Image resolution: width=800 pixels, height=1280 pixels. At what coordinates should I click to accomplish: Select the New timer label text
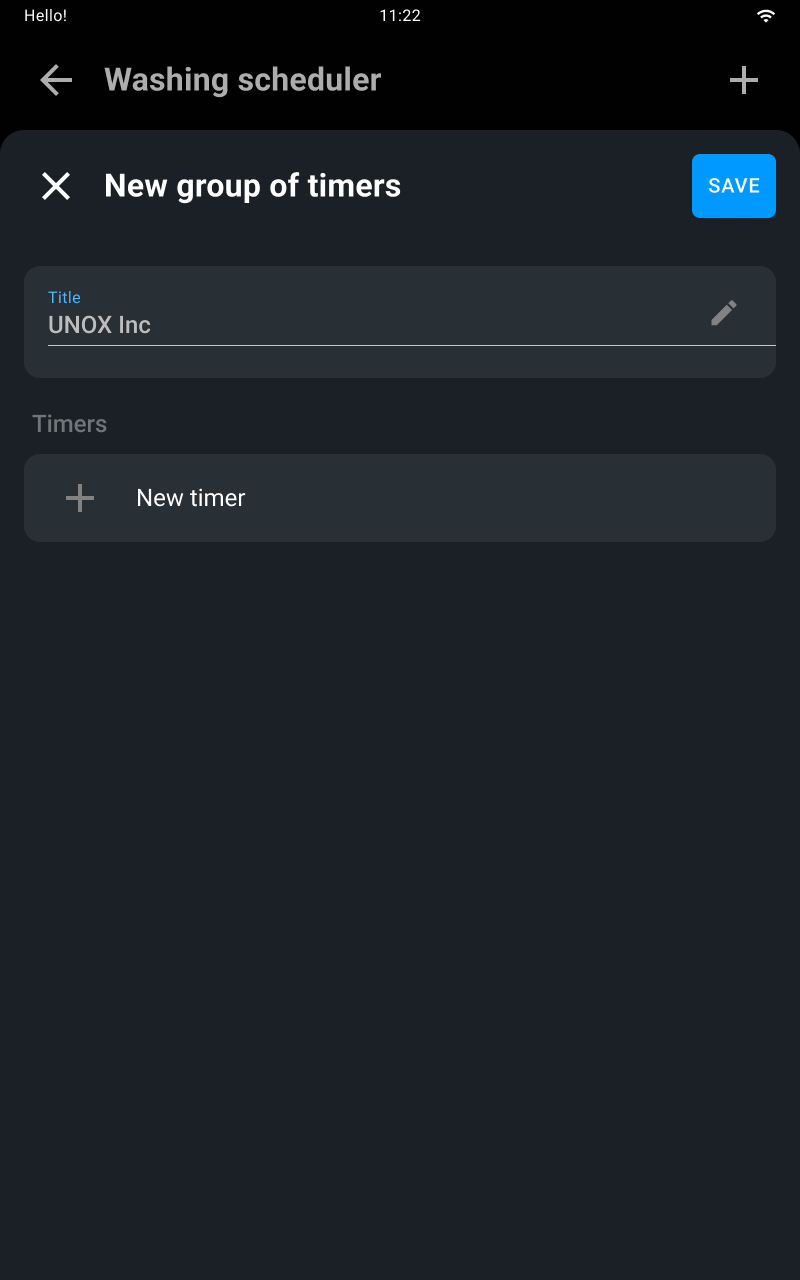click(191, 498)
